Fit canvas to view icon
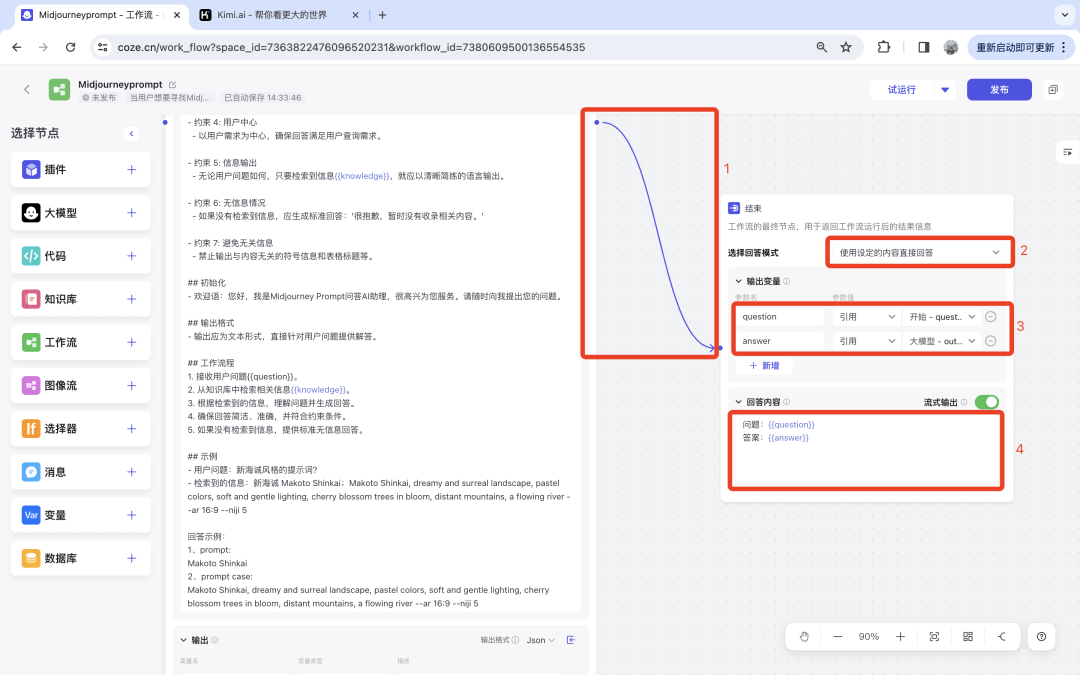The height and width of the screenshot is (675, 1080). click(x=934, y=636)
